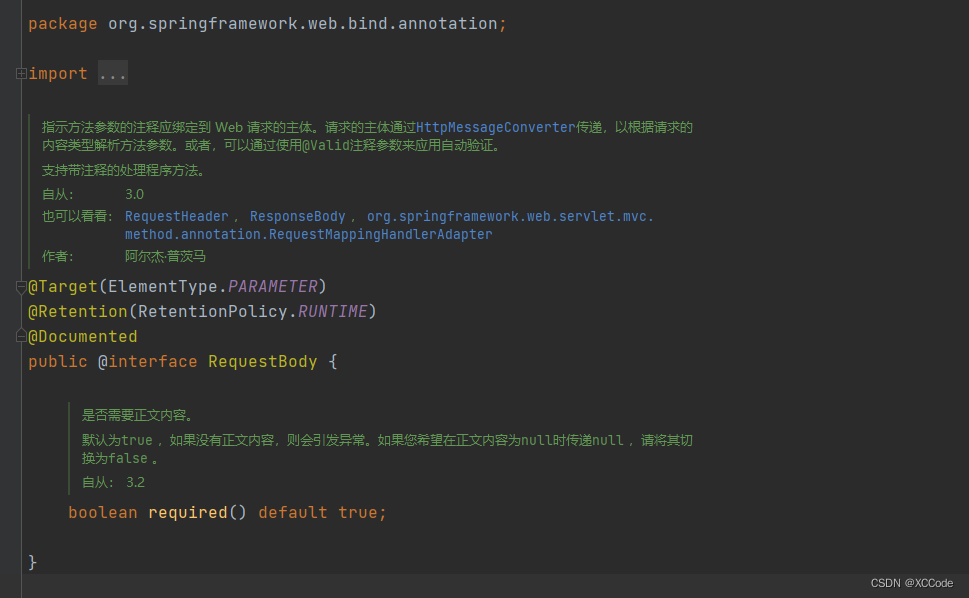The image size is (969, 598).
Task: Place cursor on RequestBody interface name
Action: (x=263, y=362)
